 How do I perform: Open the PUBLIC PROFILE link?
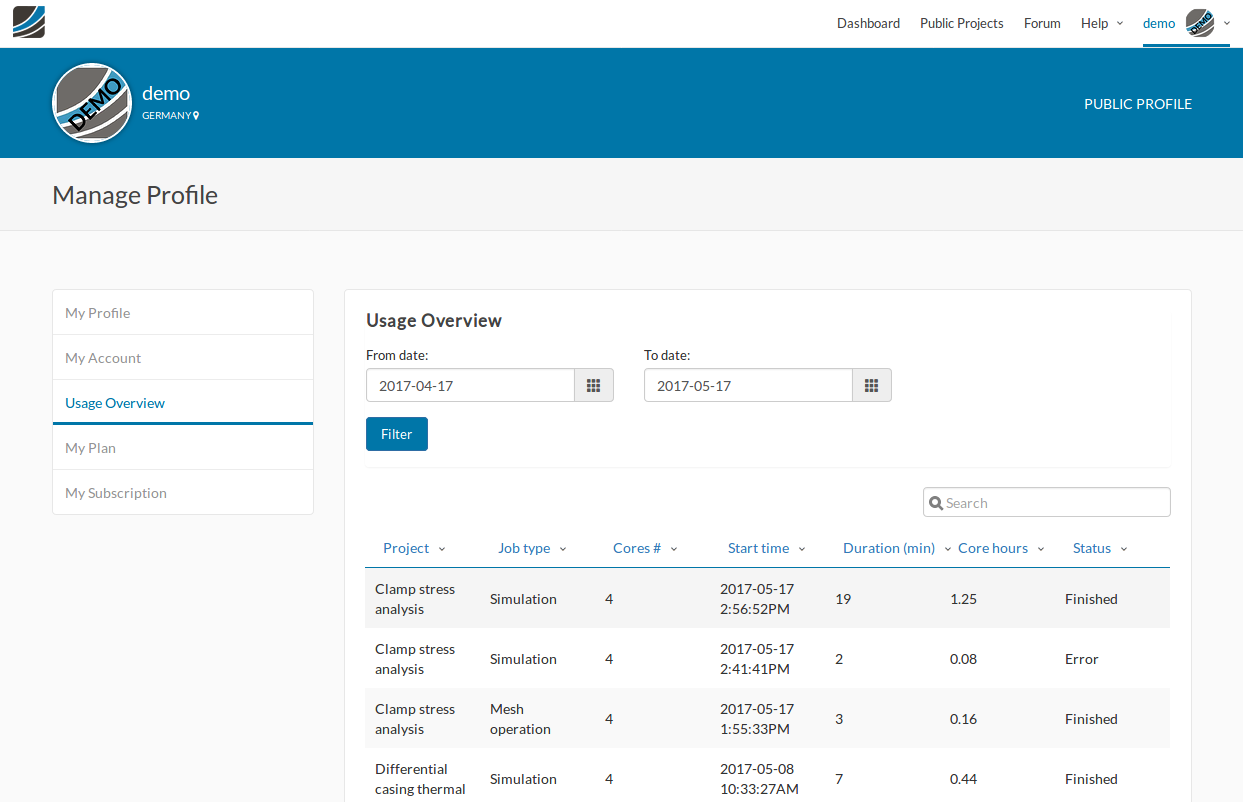[1138, 103]
